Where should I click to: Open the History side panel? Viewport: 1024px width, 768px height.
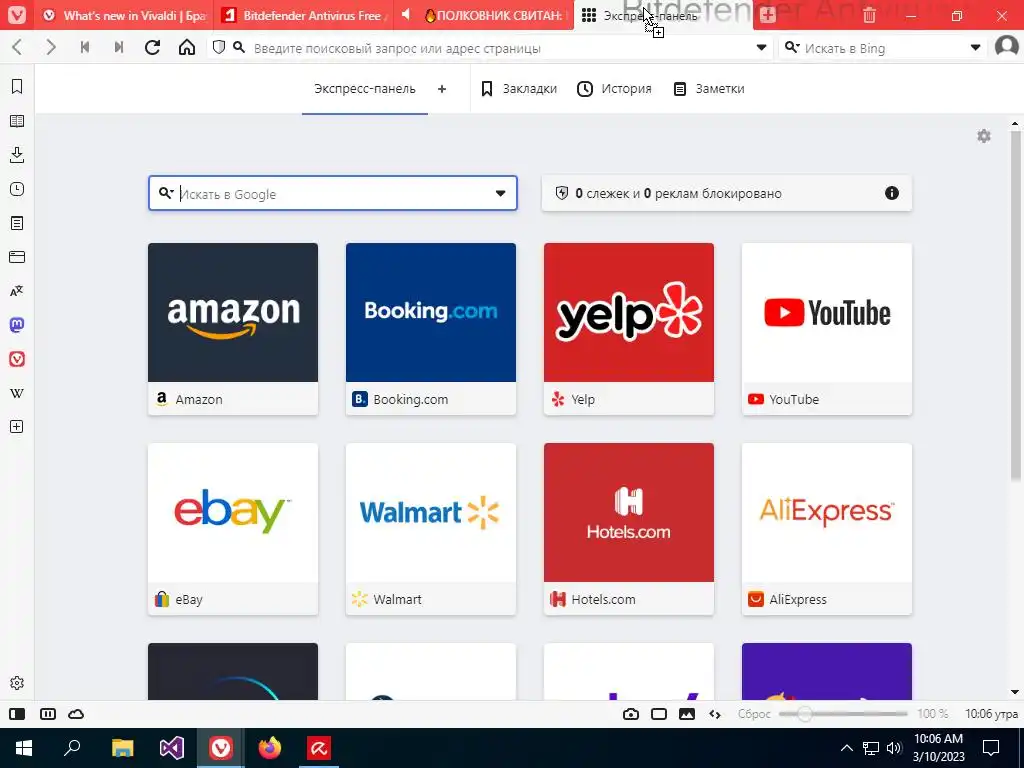17,189
